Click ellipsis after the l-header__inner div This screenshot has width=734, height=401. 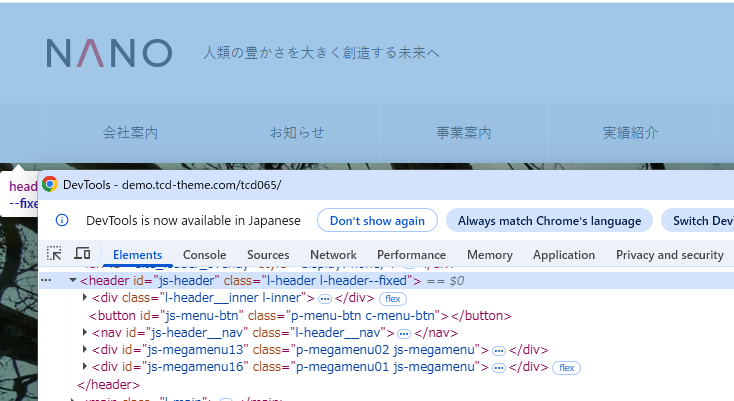click(324, 298)
